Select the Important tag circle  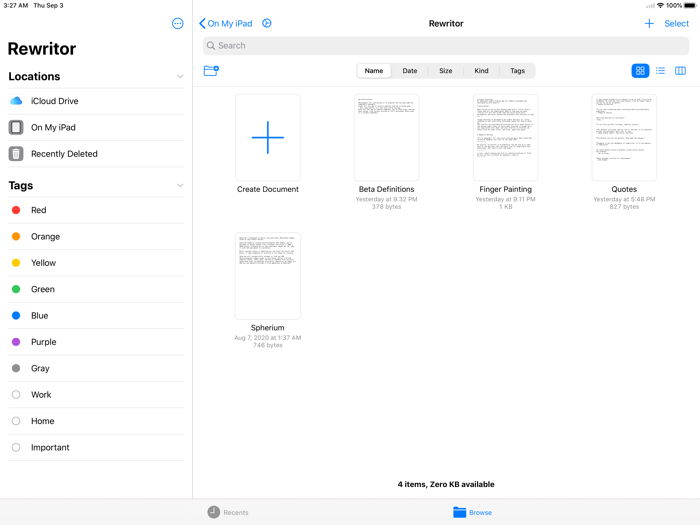coord(16,447)
